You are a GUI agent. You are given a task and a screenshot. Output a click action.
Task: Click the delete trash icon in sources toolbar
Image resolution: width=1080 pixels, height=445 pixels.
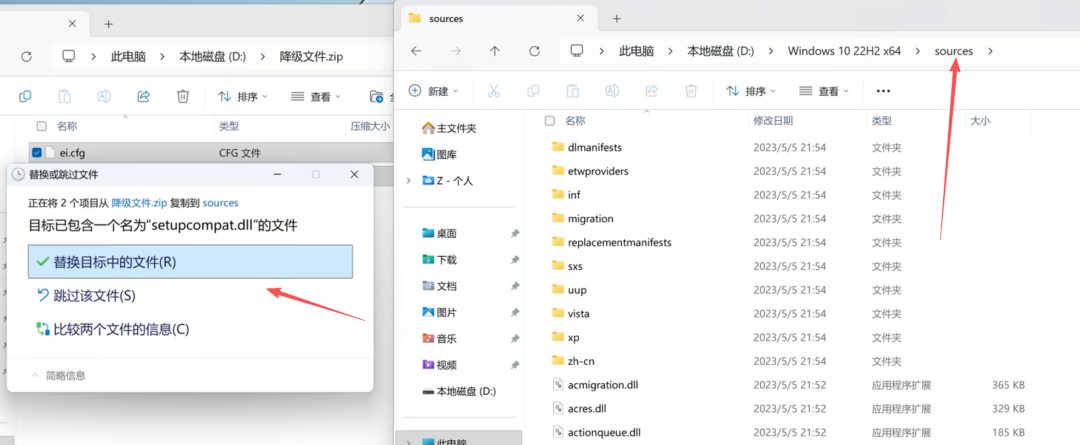point(690,91)
